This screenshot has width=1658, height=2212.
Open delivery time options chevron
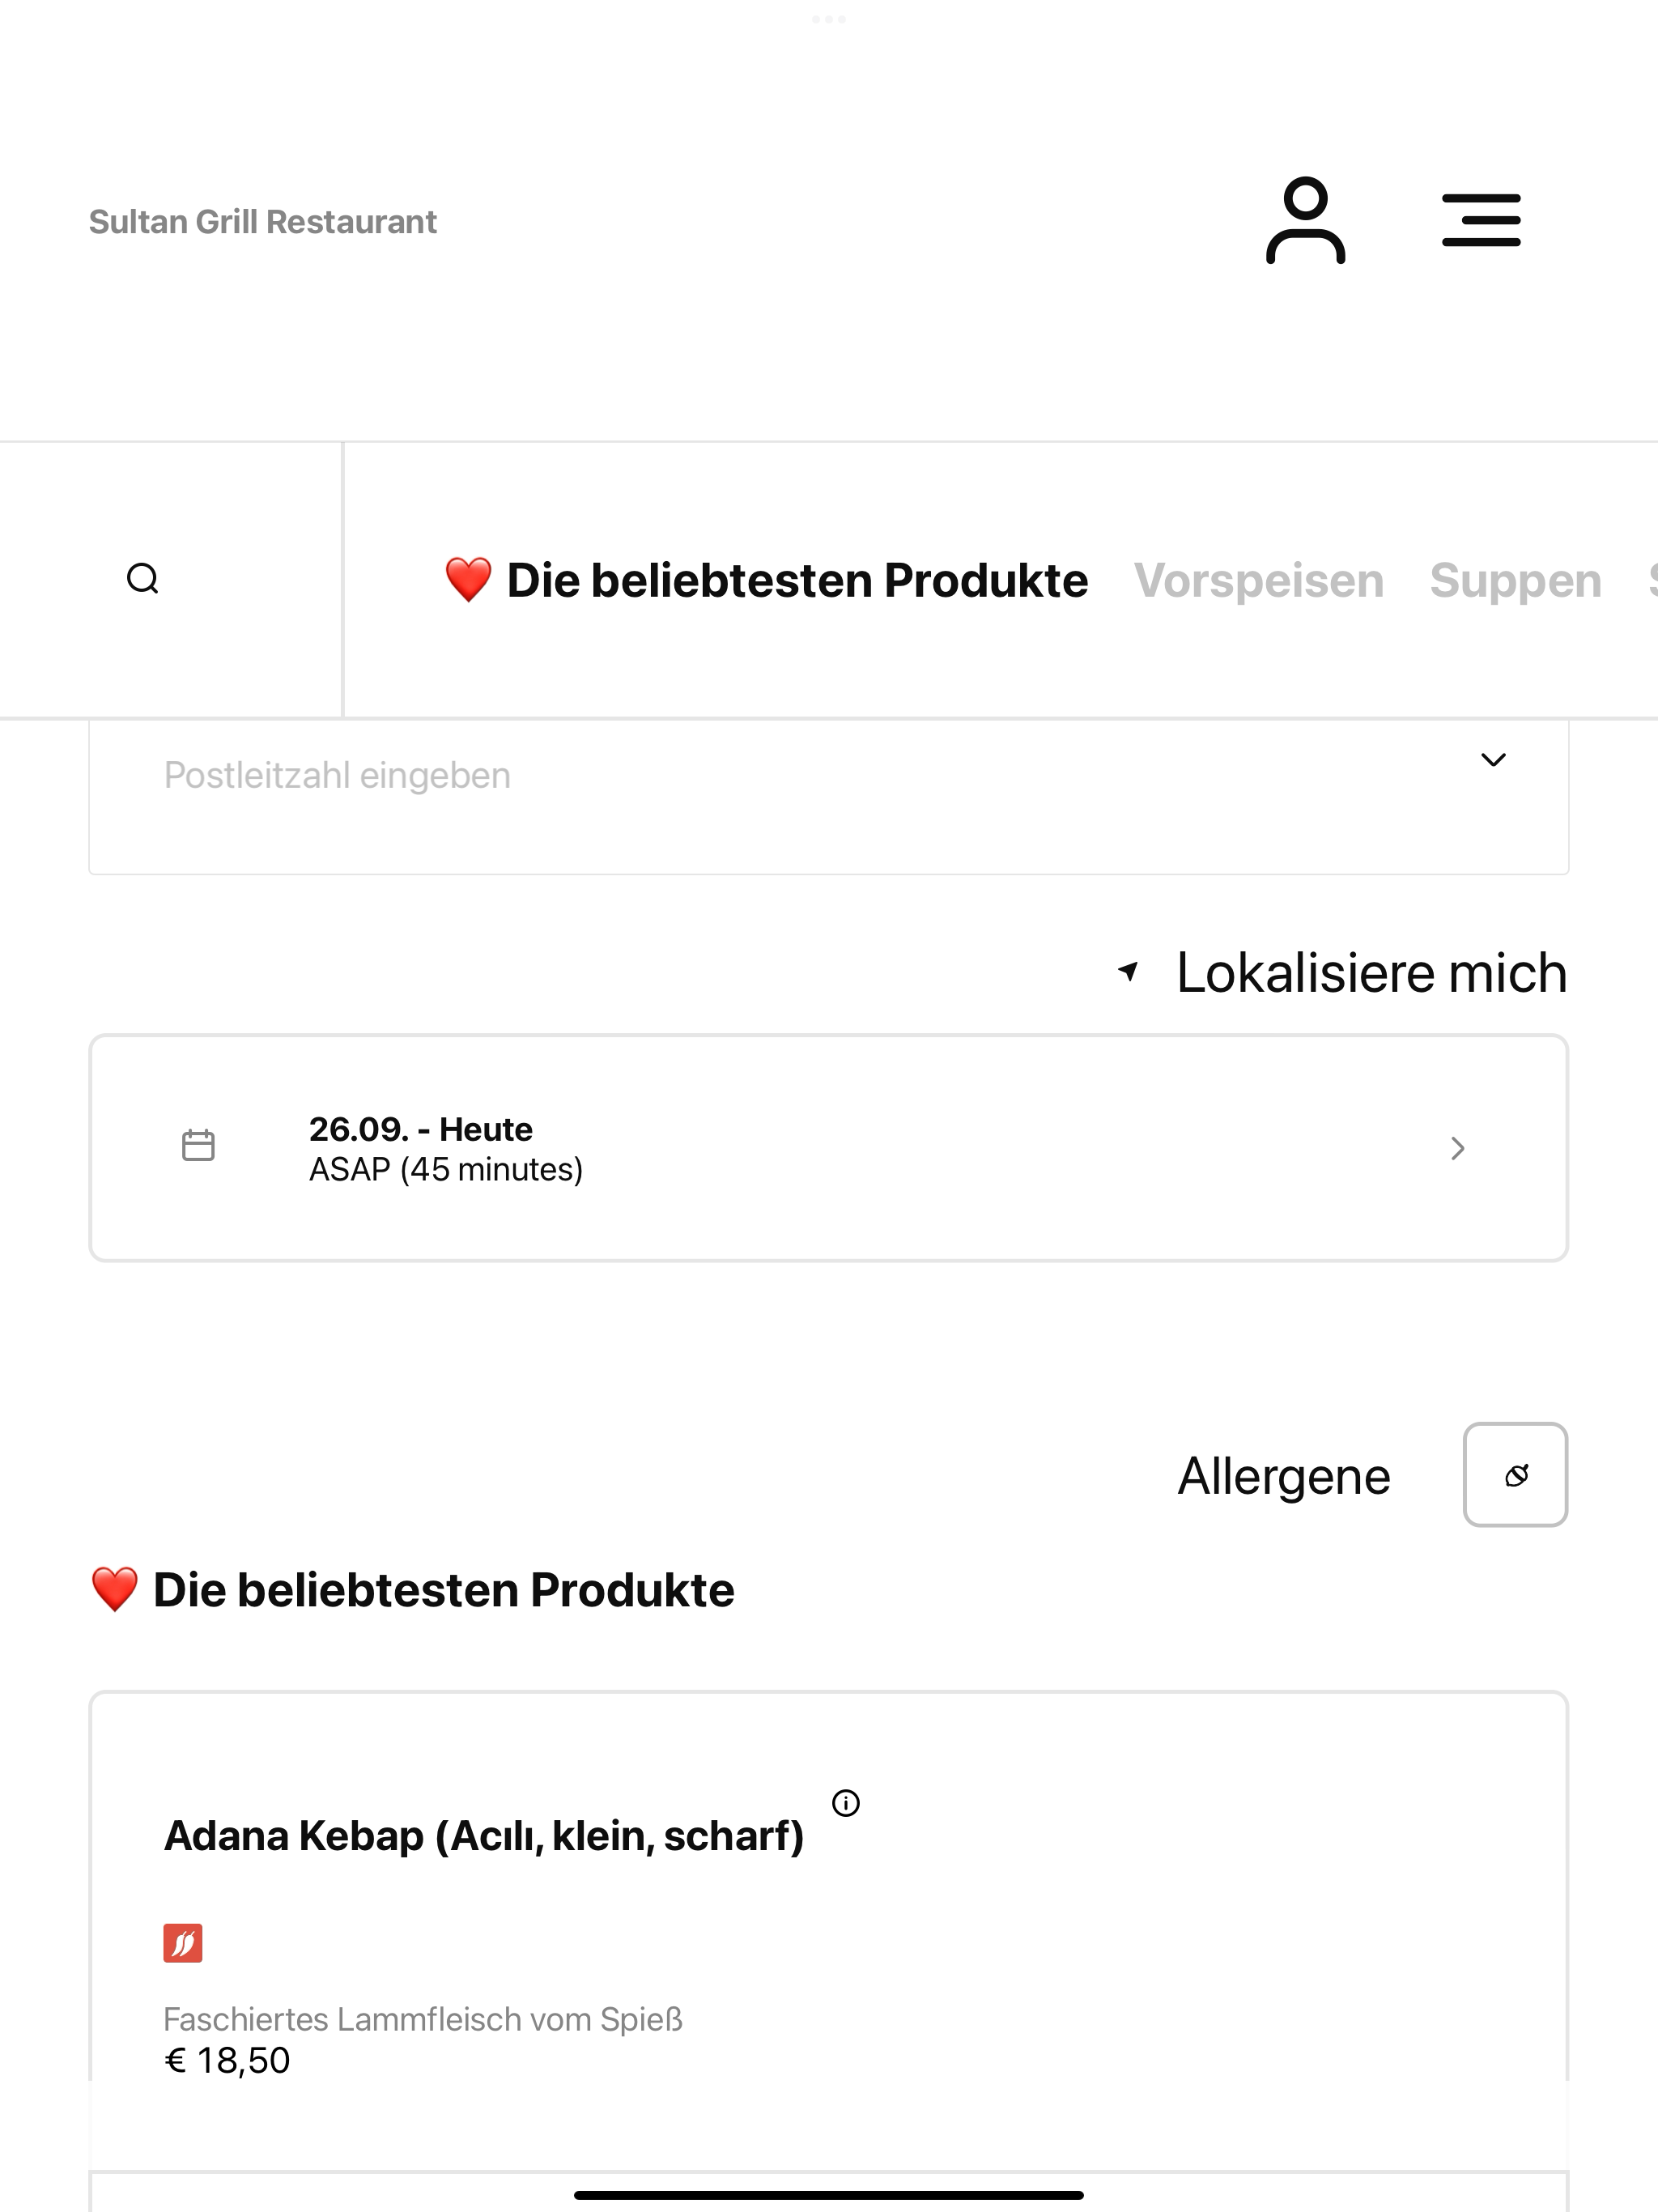click(x=1458, y=1148)
